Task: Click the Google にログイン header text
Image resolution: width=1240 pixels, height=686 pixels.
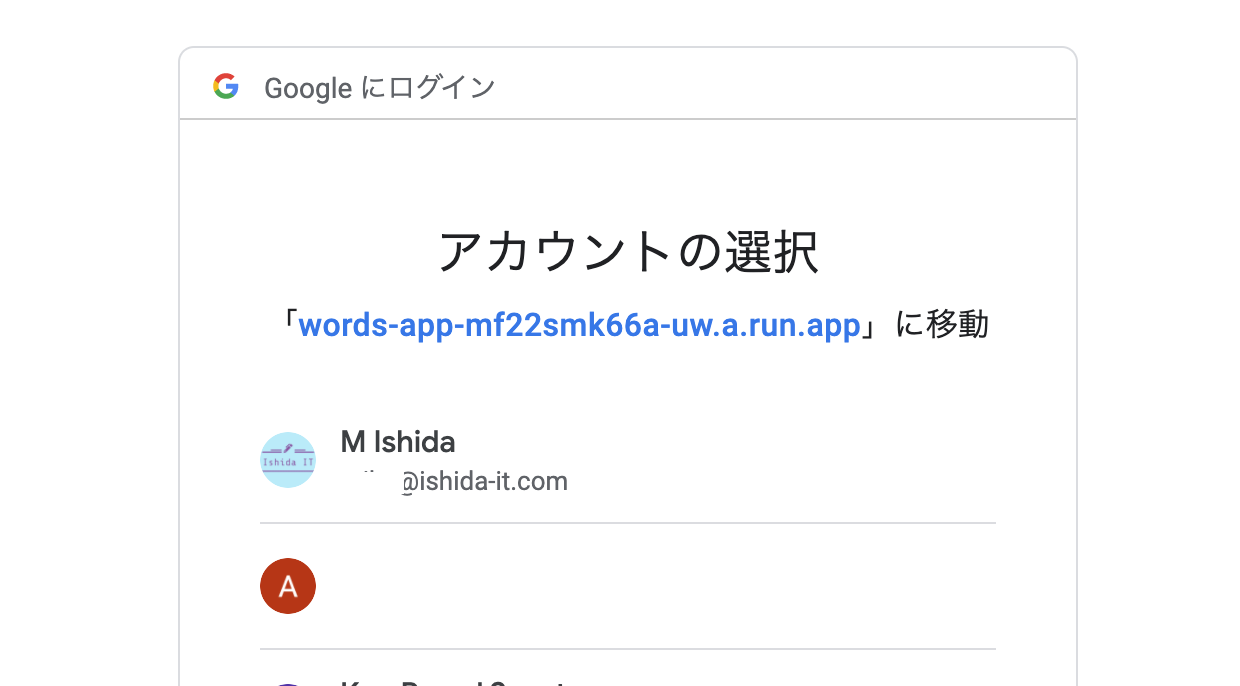Action: click(380, 88)
